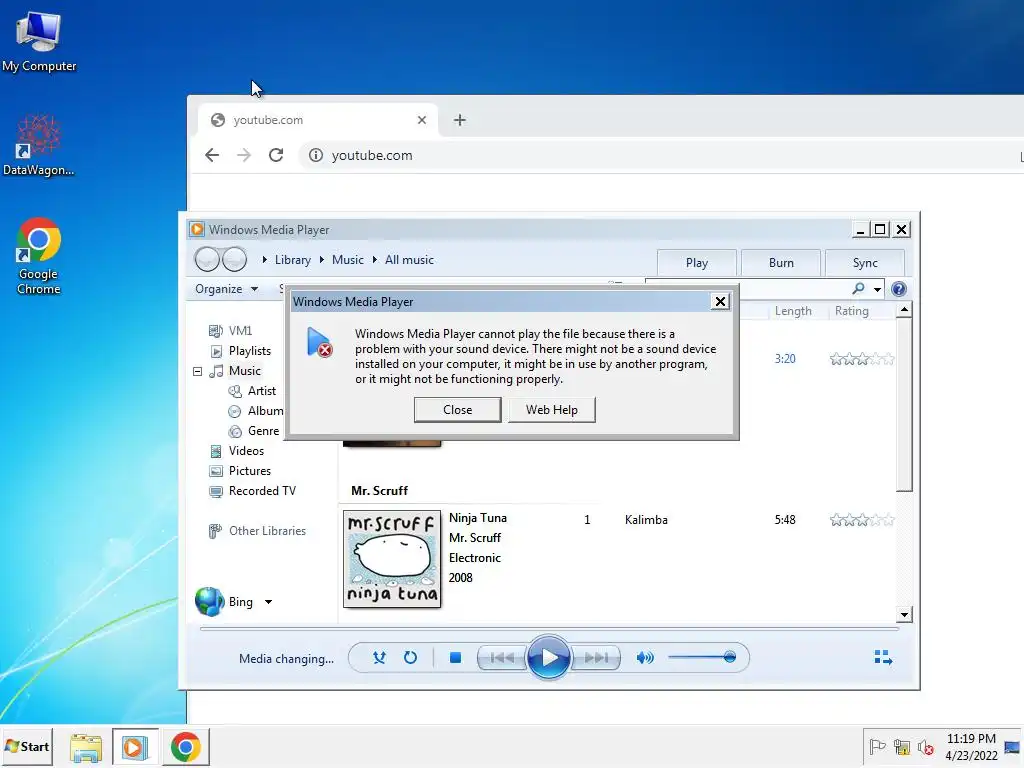Open the Sync tab in Media Player

pyautogui.click(x=865, y=263)
